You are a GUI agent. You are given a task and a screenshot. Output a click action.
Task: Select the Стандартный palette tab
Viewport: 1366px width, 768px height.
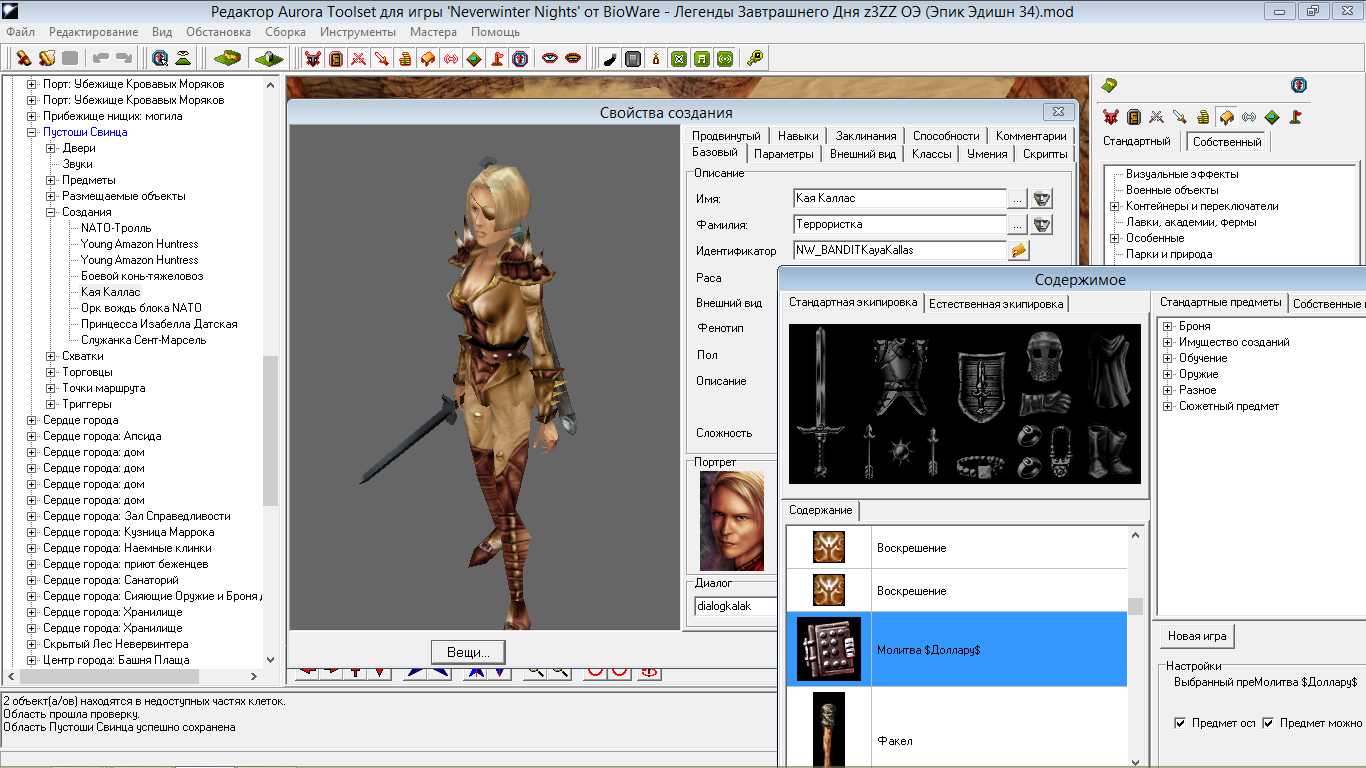1137,141
